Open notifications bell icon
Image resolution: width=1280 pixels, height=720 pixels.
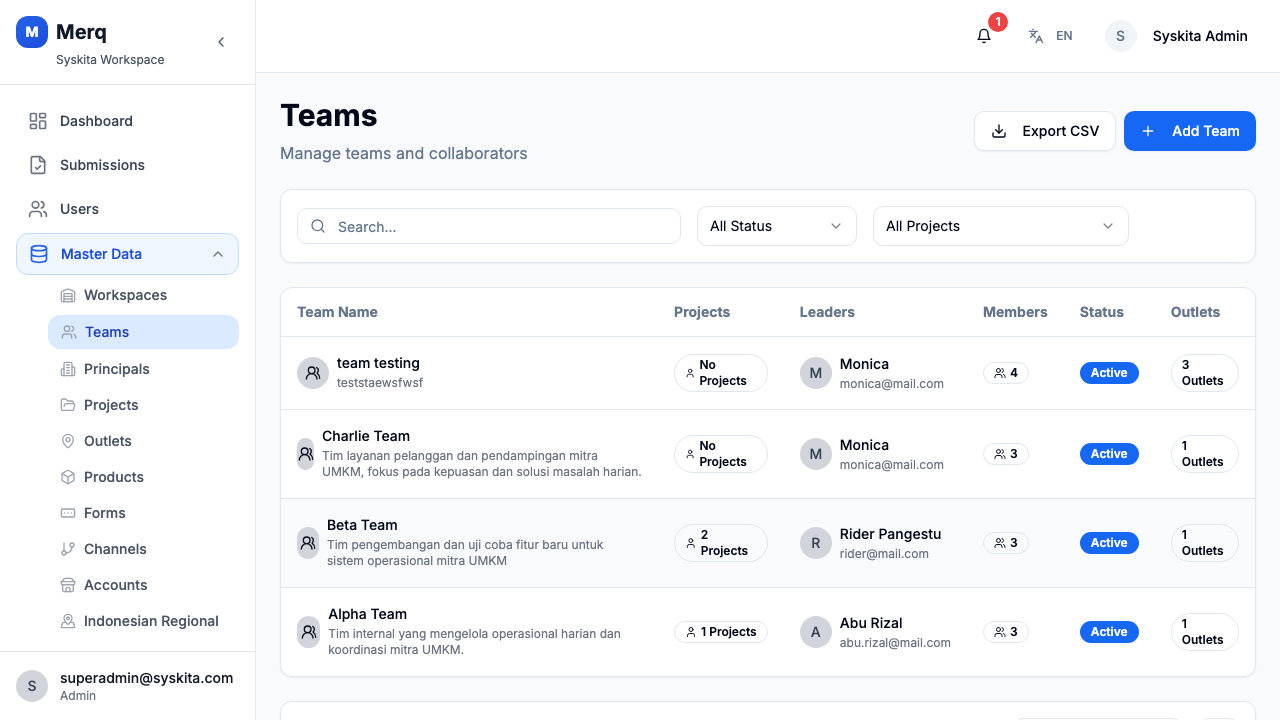[x=984, y=36]
